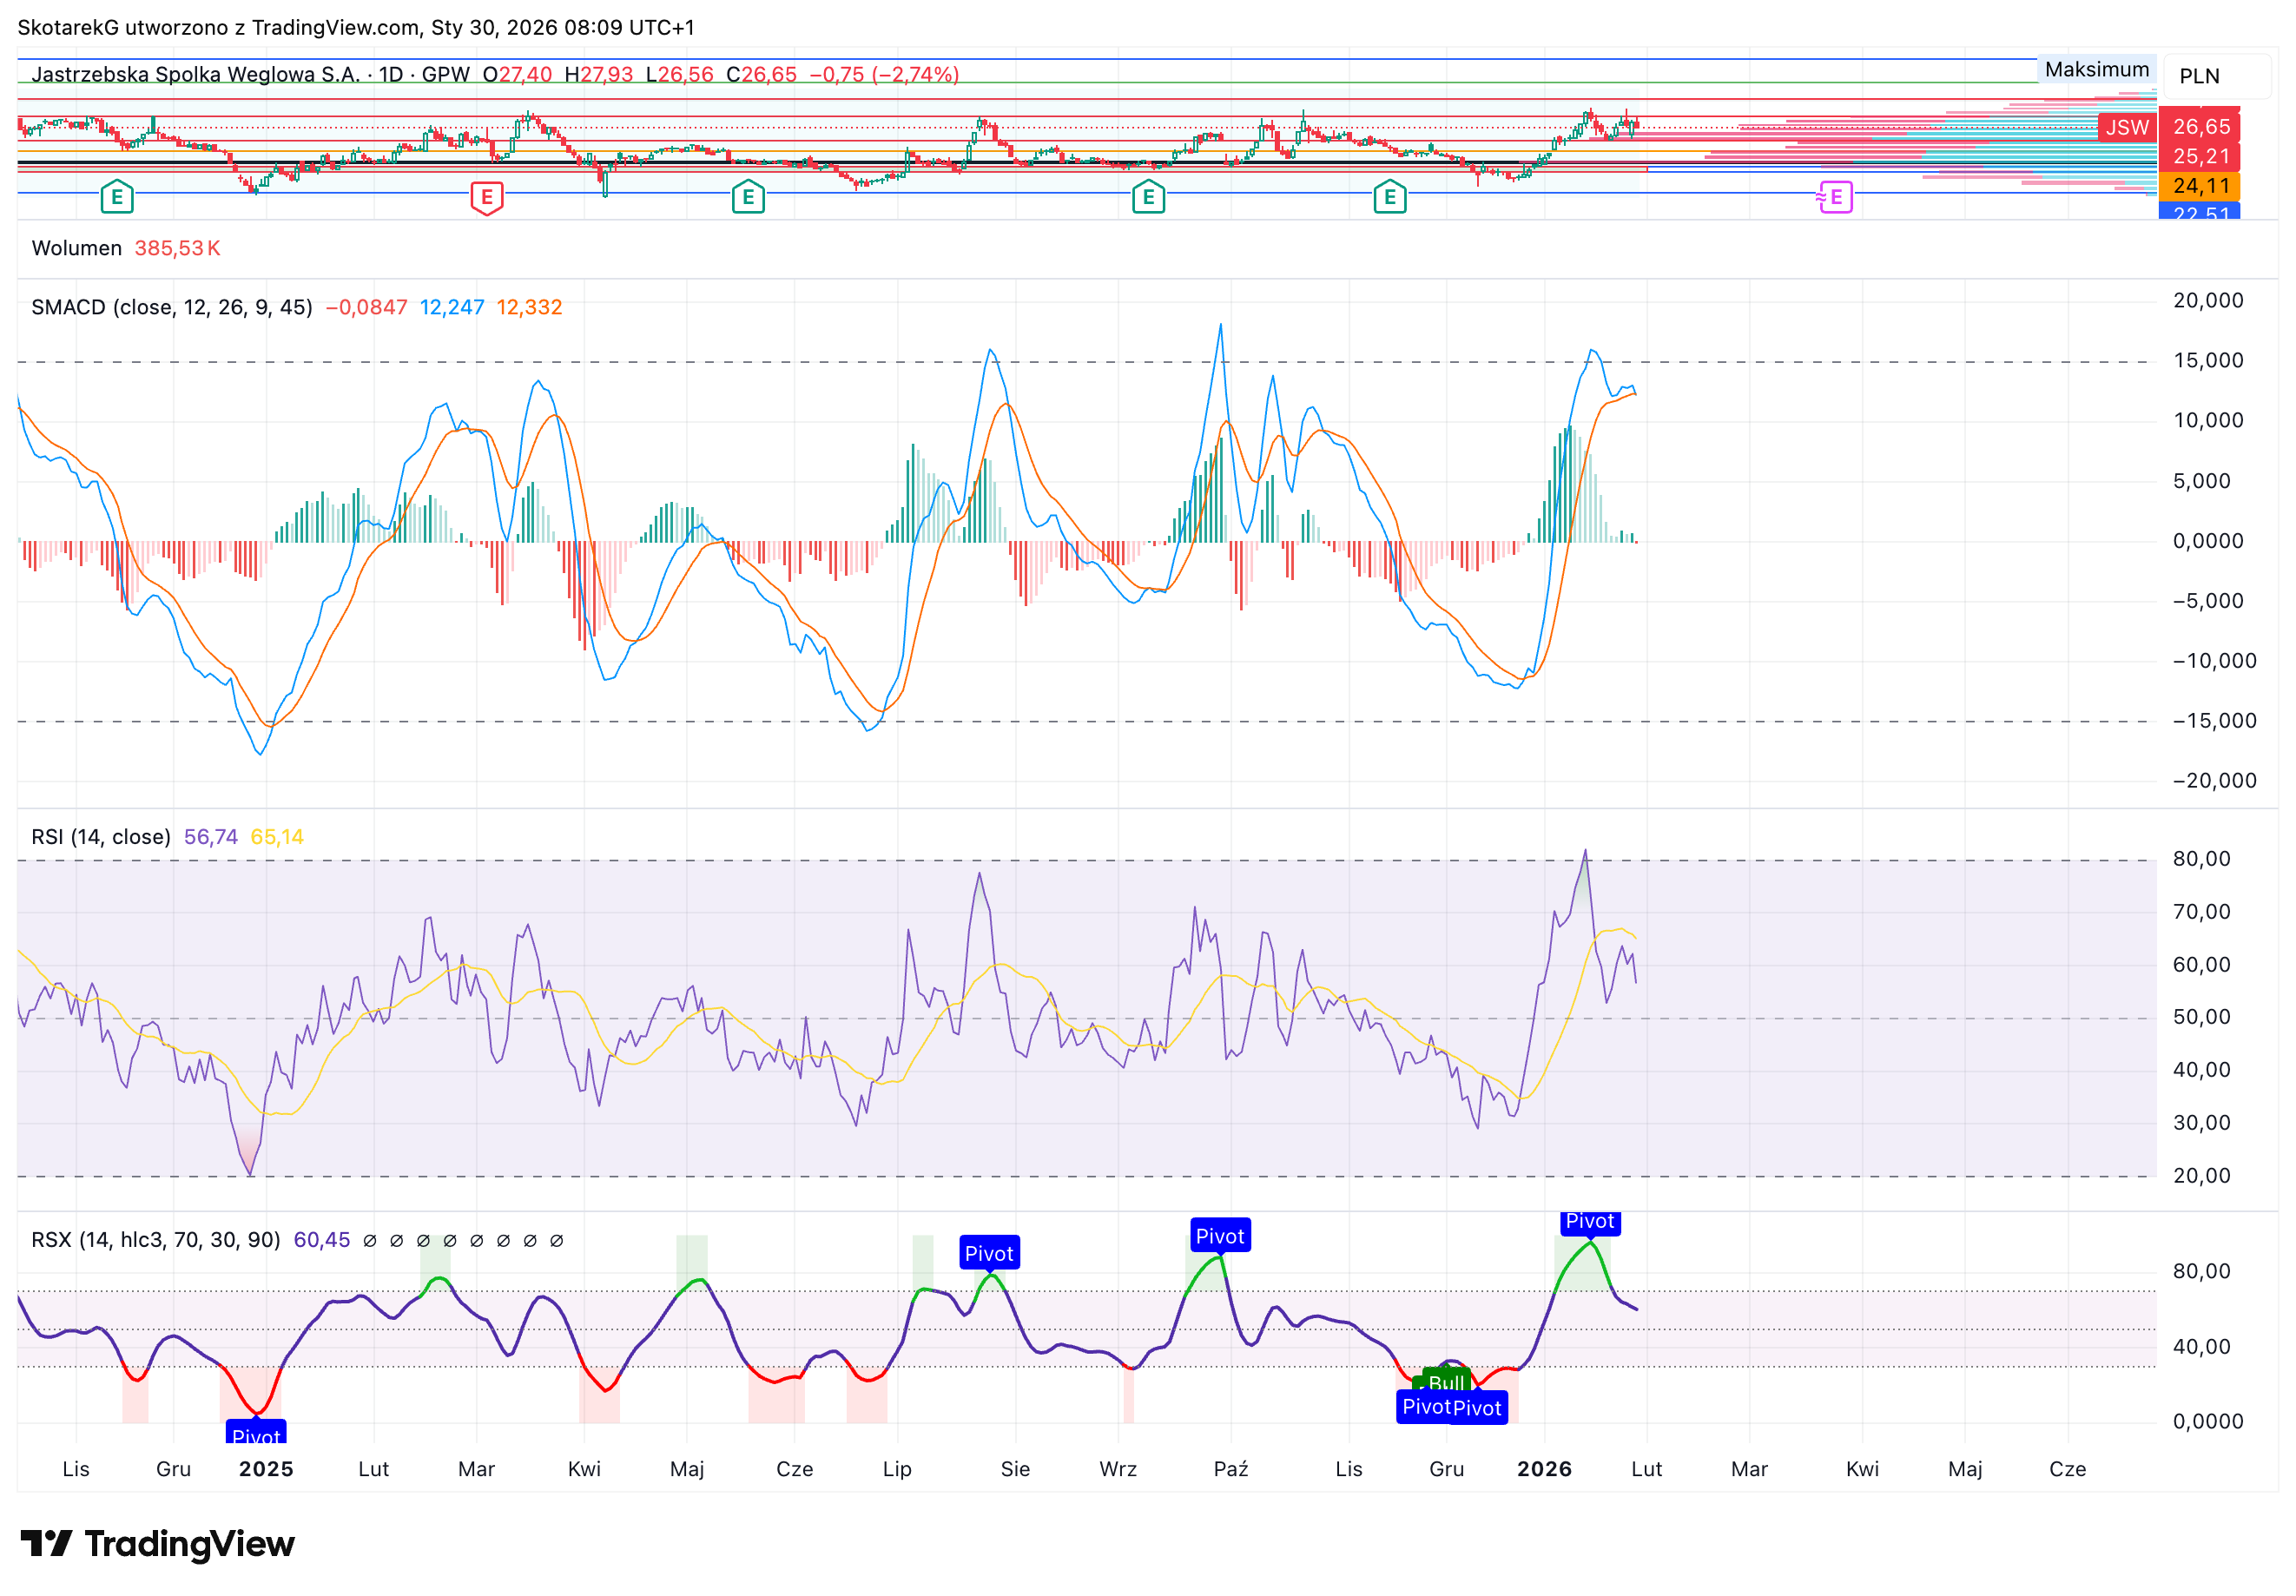Click the 15,000 level on SMACD scale
Viewport: 2296px width, 1596px height.
coord(2208,360)
